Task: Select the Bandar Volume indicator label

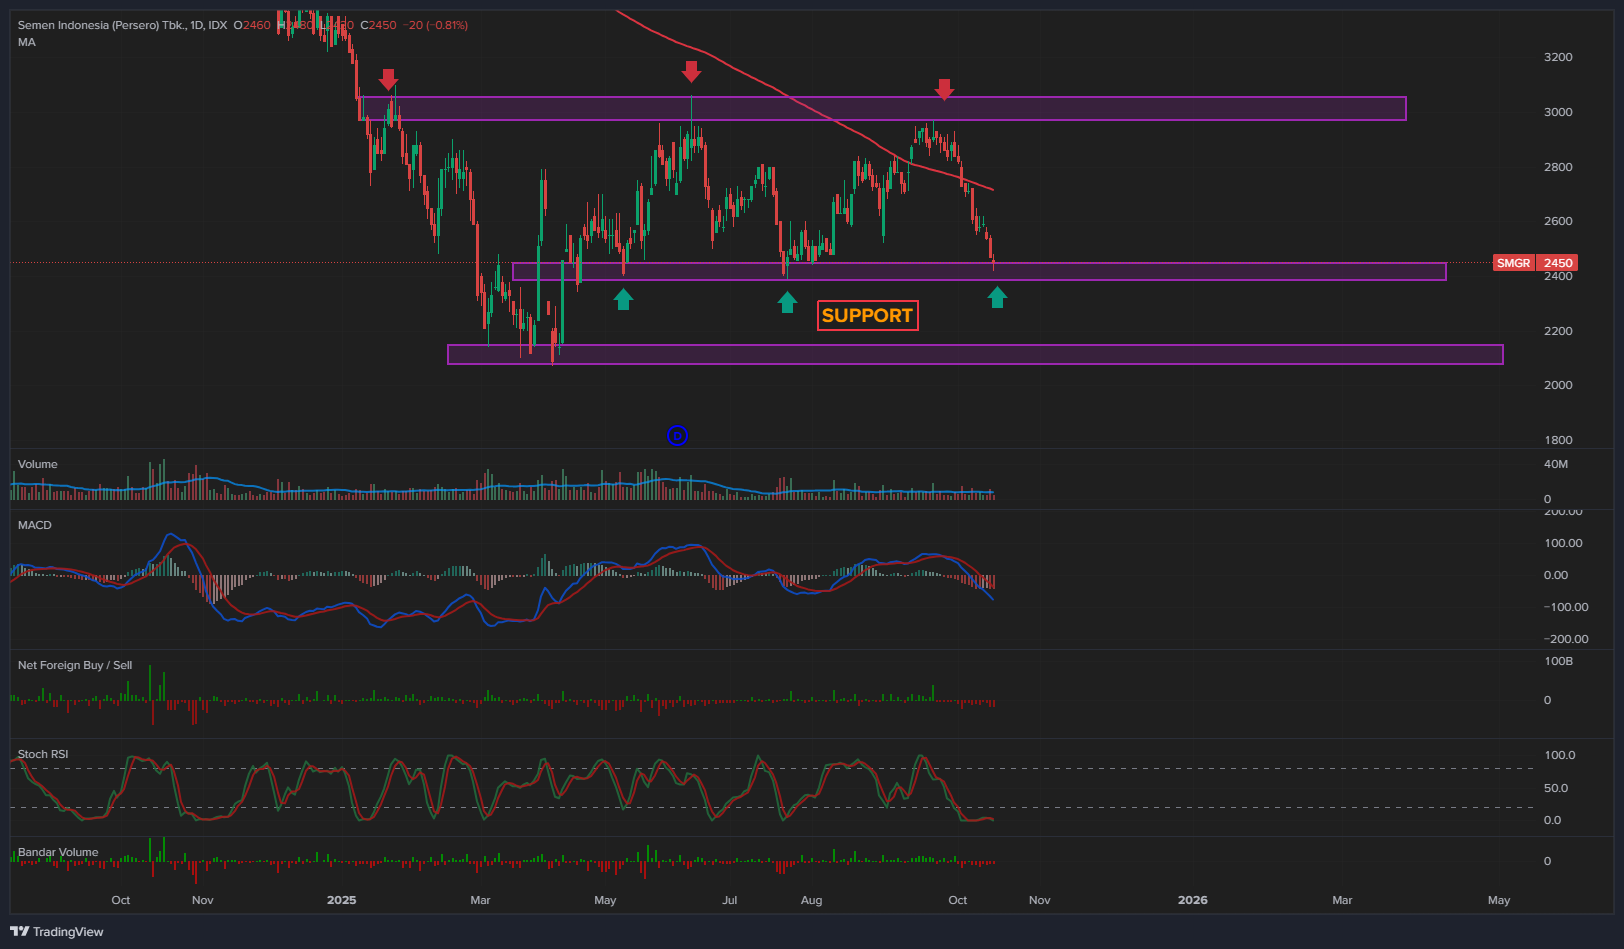Action: pyautogui.click(x=58, y=852)
